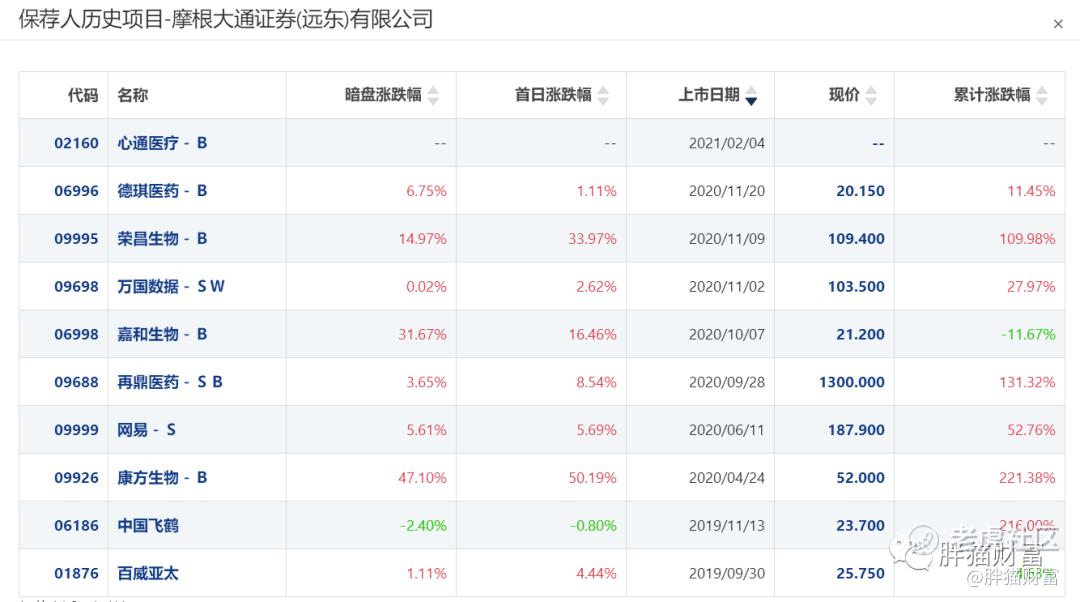This screenshot has height=602, width=1080.
Task: Click stock code 02160
Action: 76,143
